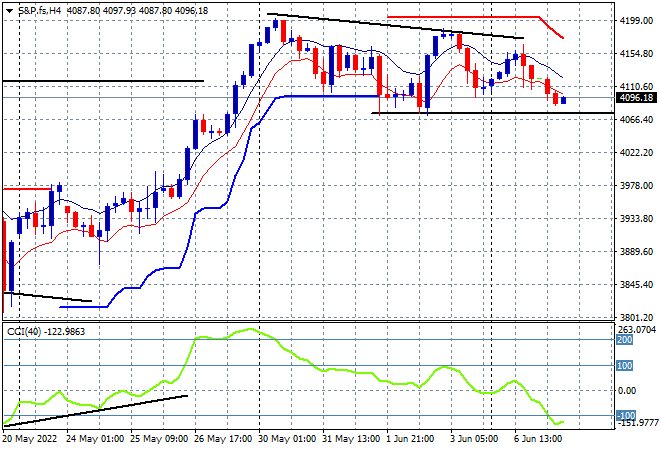Click price axis label 4066.40

[x=636, y=120]
